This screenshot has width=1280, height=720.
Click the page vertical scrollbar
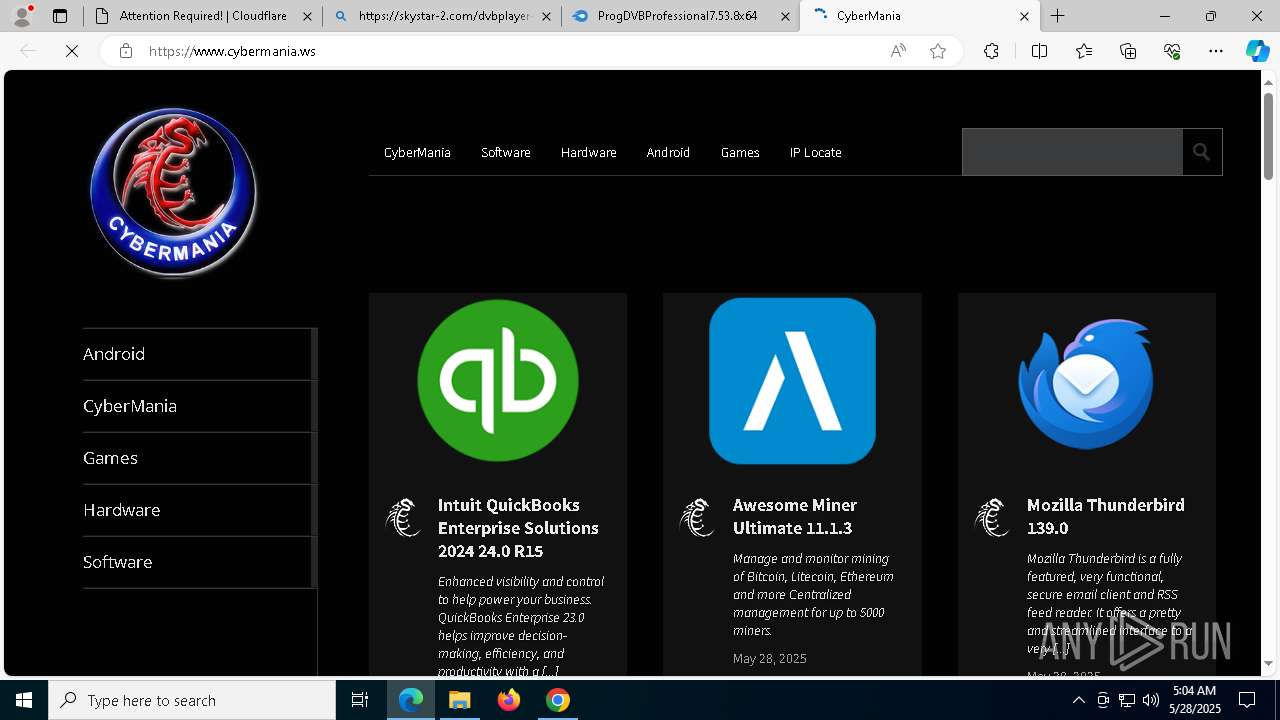pos(1268,138)
